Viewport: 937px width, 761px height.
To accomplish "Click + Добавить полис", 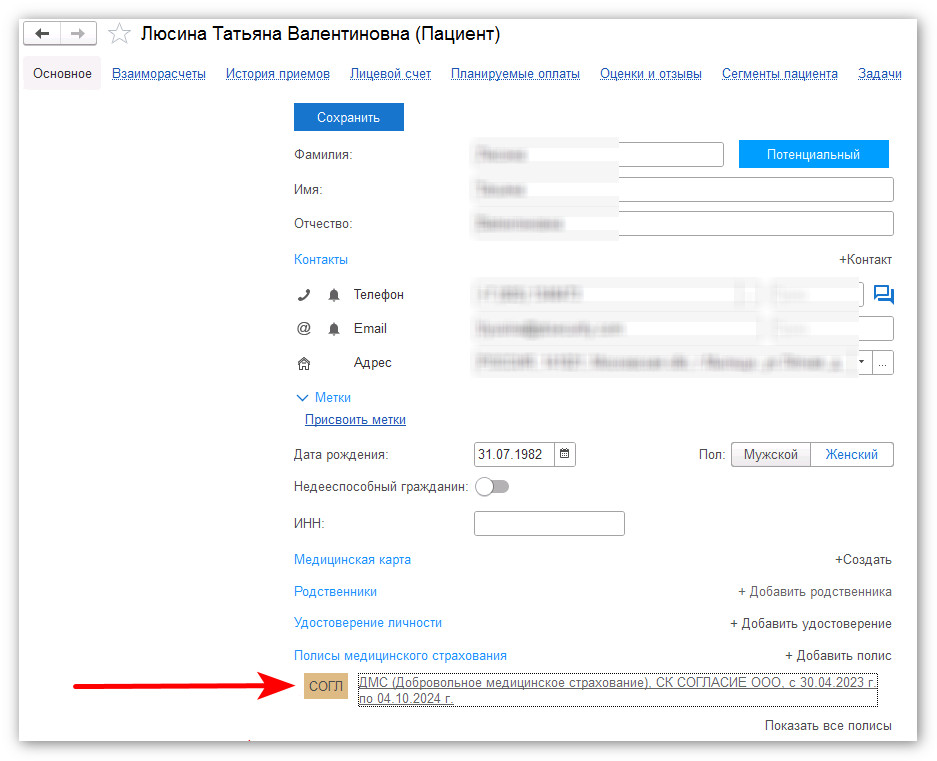I will [838, 656].
